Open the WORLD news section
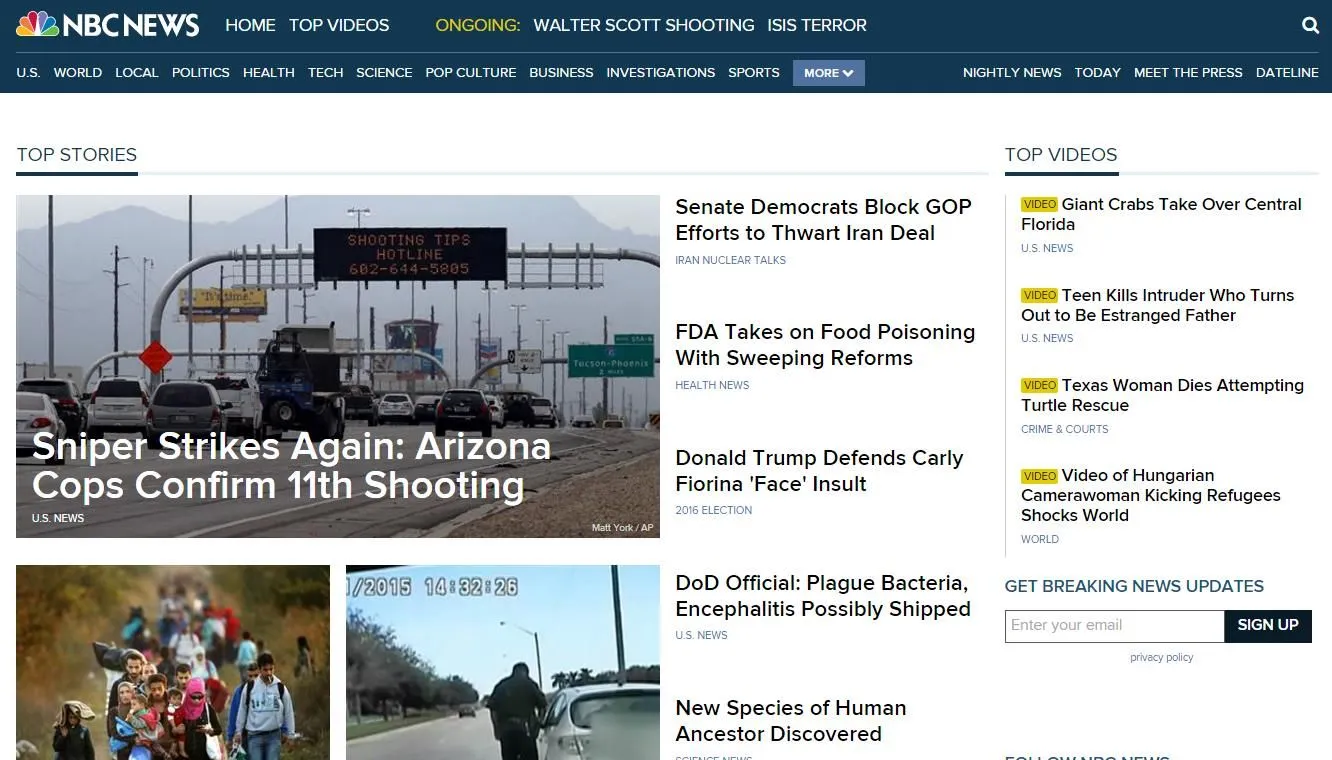The image size is (1332, 760). pyautogui.click(x=78, y=72)
